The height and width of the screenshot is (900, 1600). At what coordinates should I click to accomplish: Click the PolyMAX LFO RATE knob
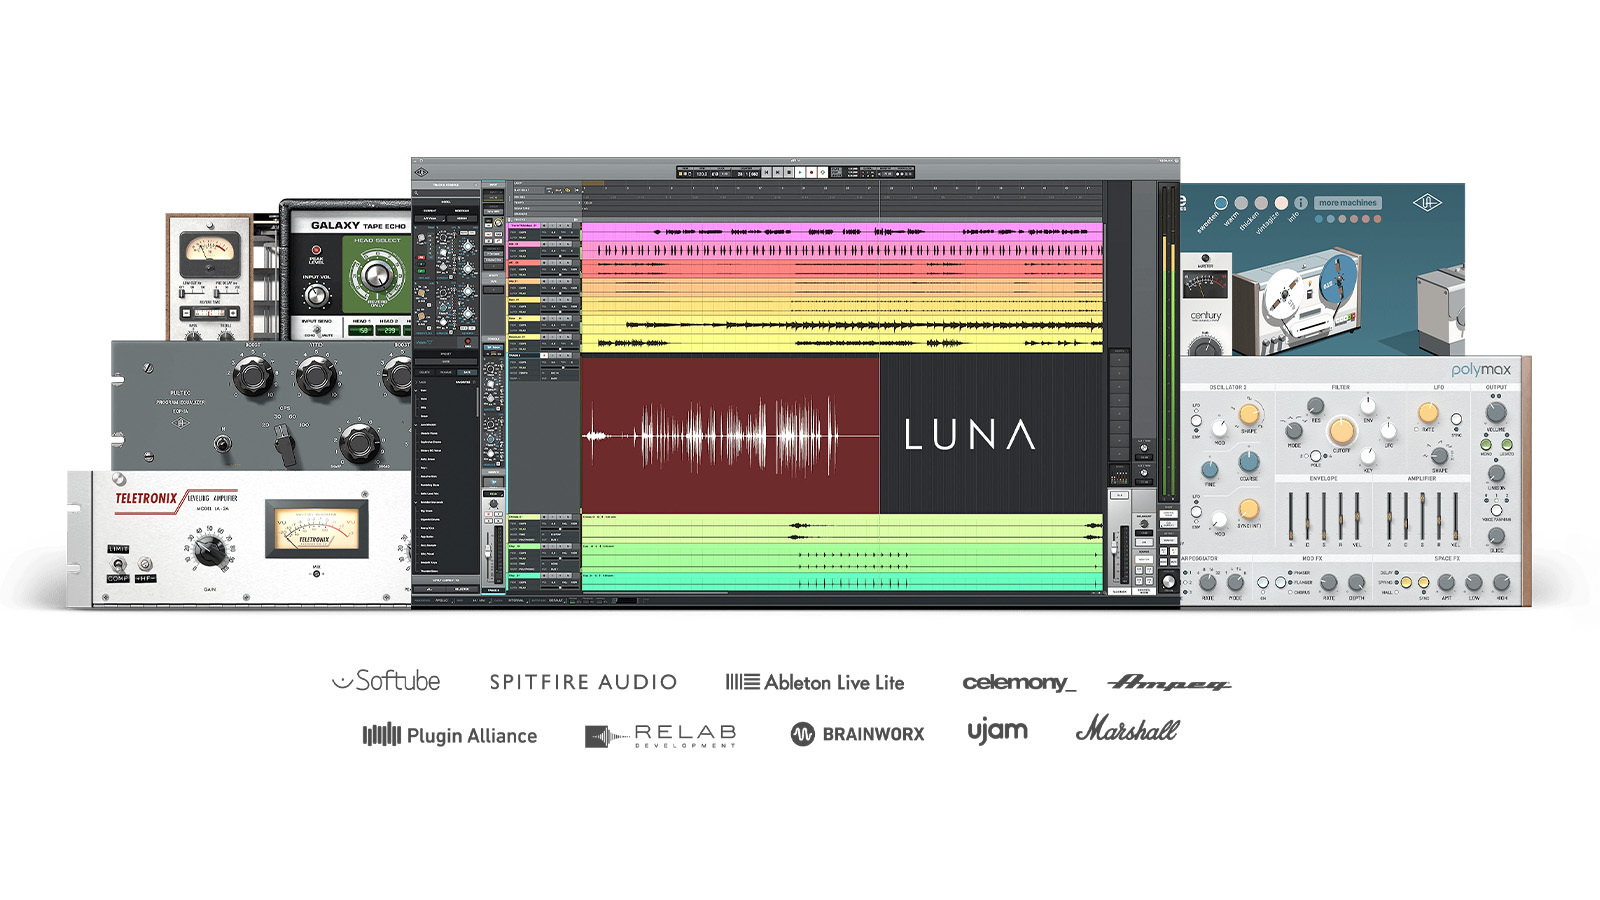[1428, 412]
